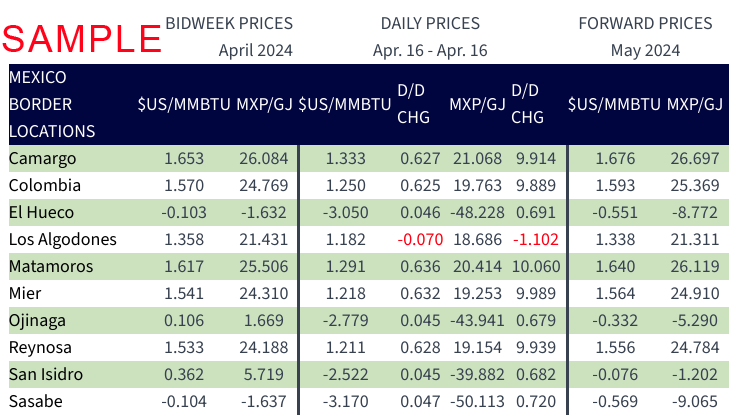Select the Sasabe row label
The image size is (745, 415).
coord(36,402)
